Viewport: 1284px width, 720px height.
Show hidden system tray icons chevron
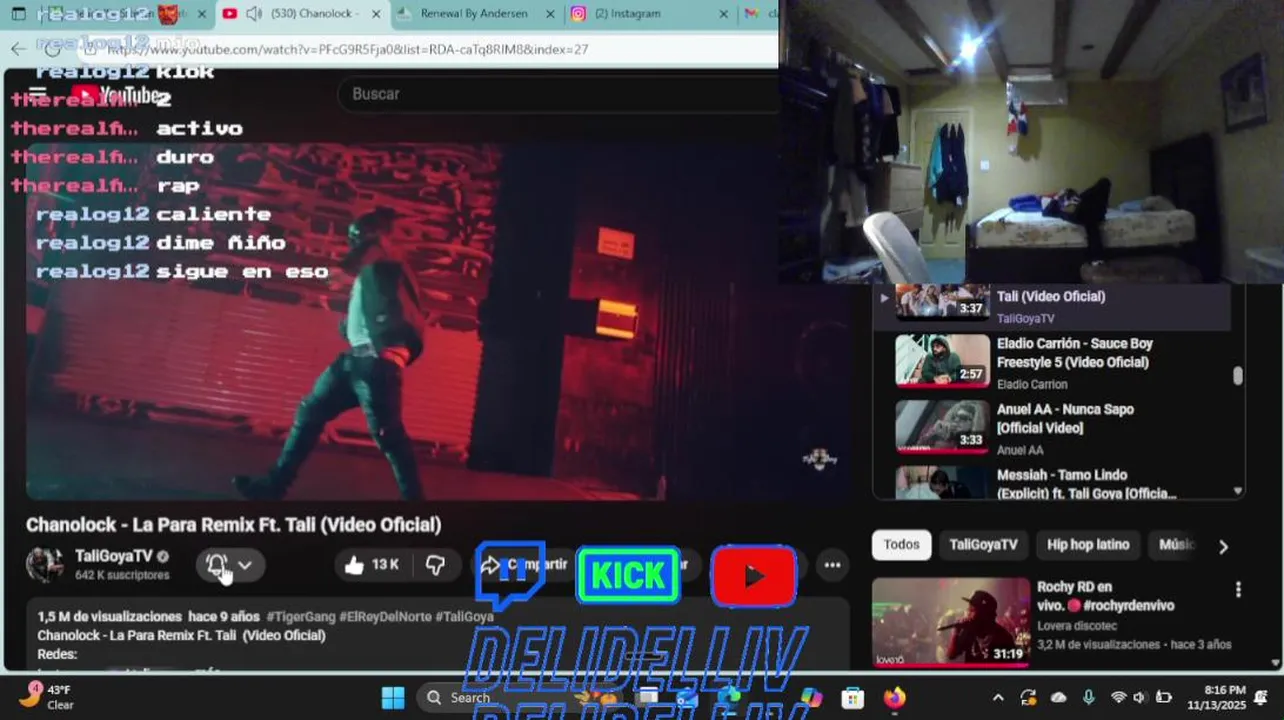coord(998,697)
